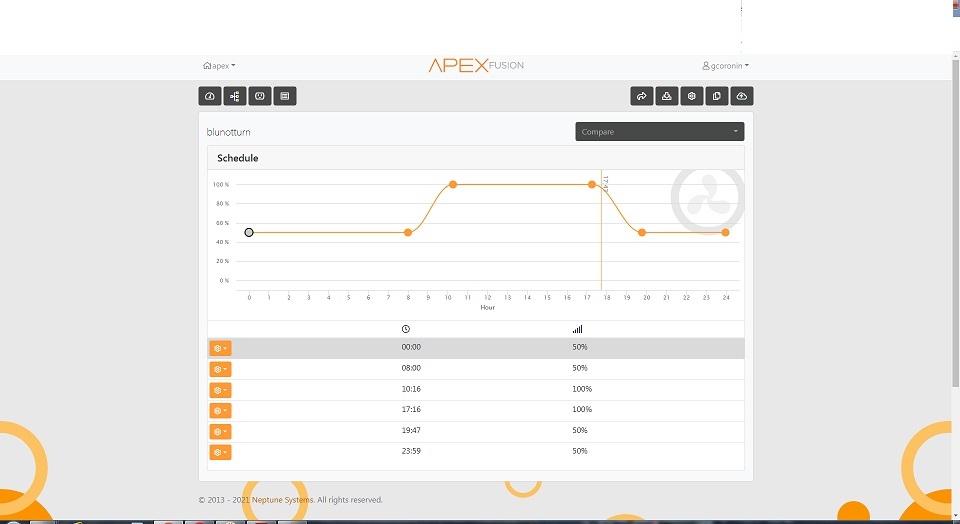Click the hierarchy tree icon button
The image size is (960, 524).
point(235,96)
